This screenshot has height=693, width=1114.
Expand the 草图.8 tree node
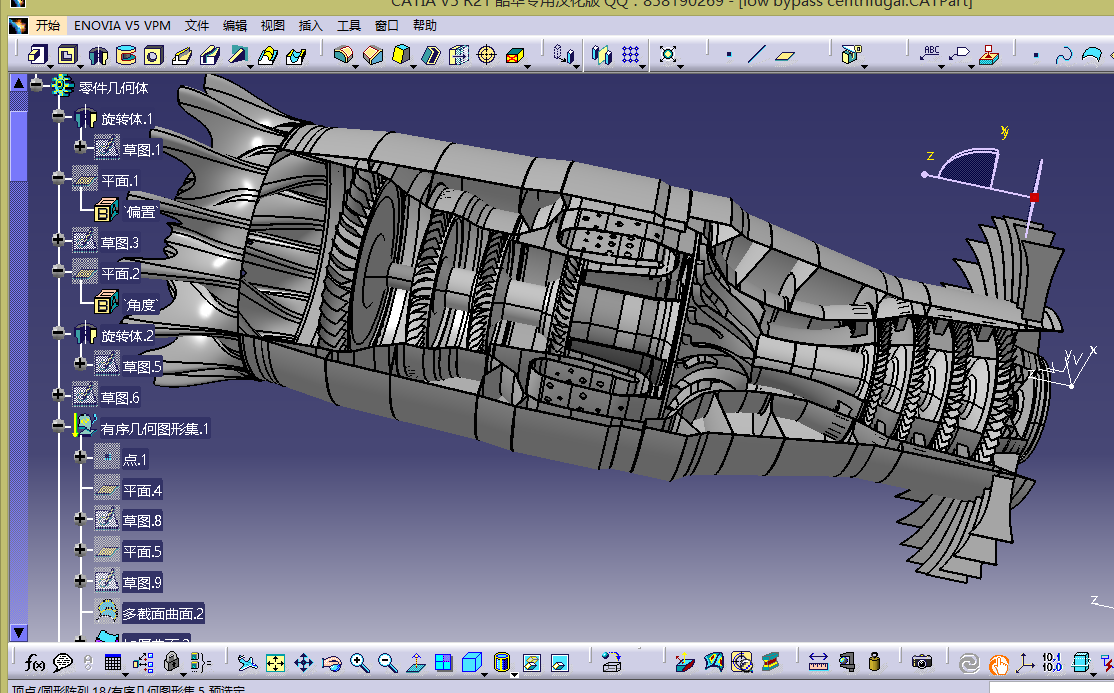pyautogui.click(x=81, y=519)
